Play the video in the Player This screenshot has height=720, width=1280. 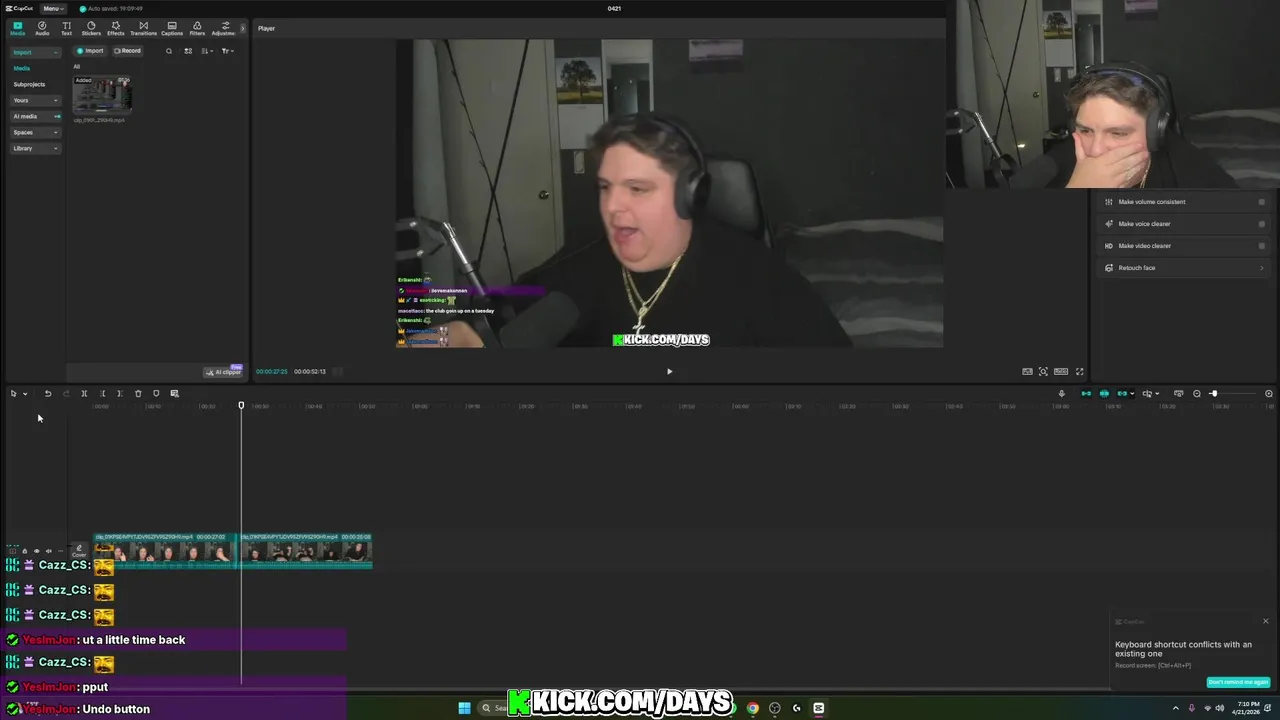pyautogui.click(x=669, y=371)
